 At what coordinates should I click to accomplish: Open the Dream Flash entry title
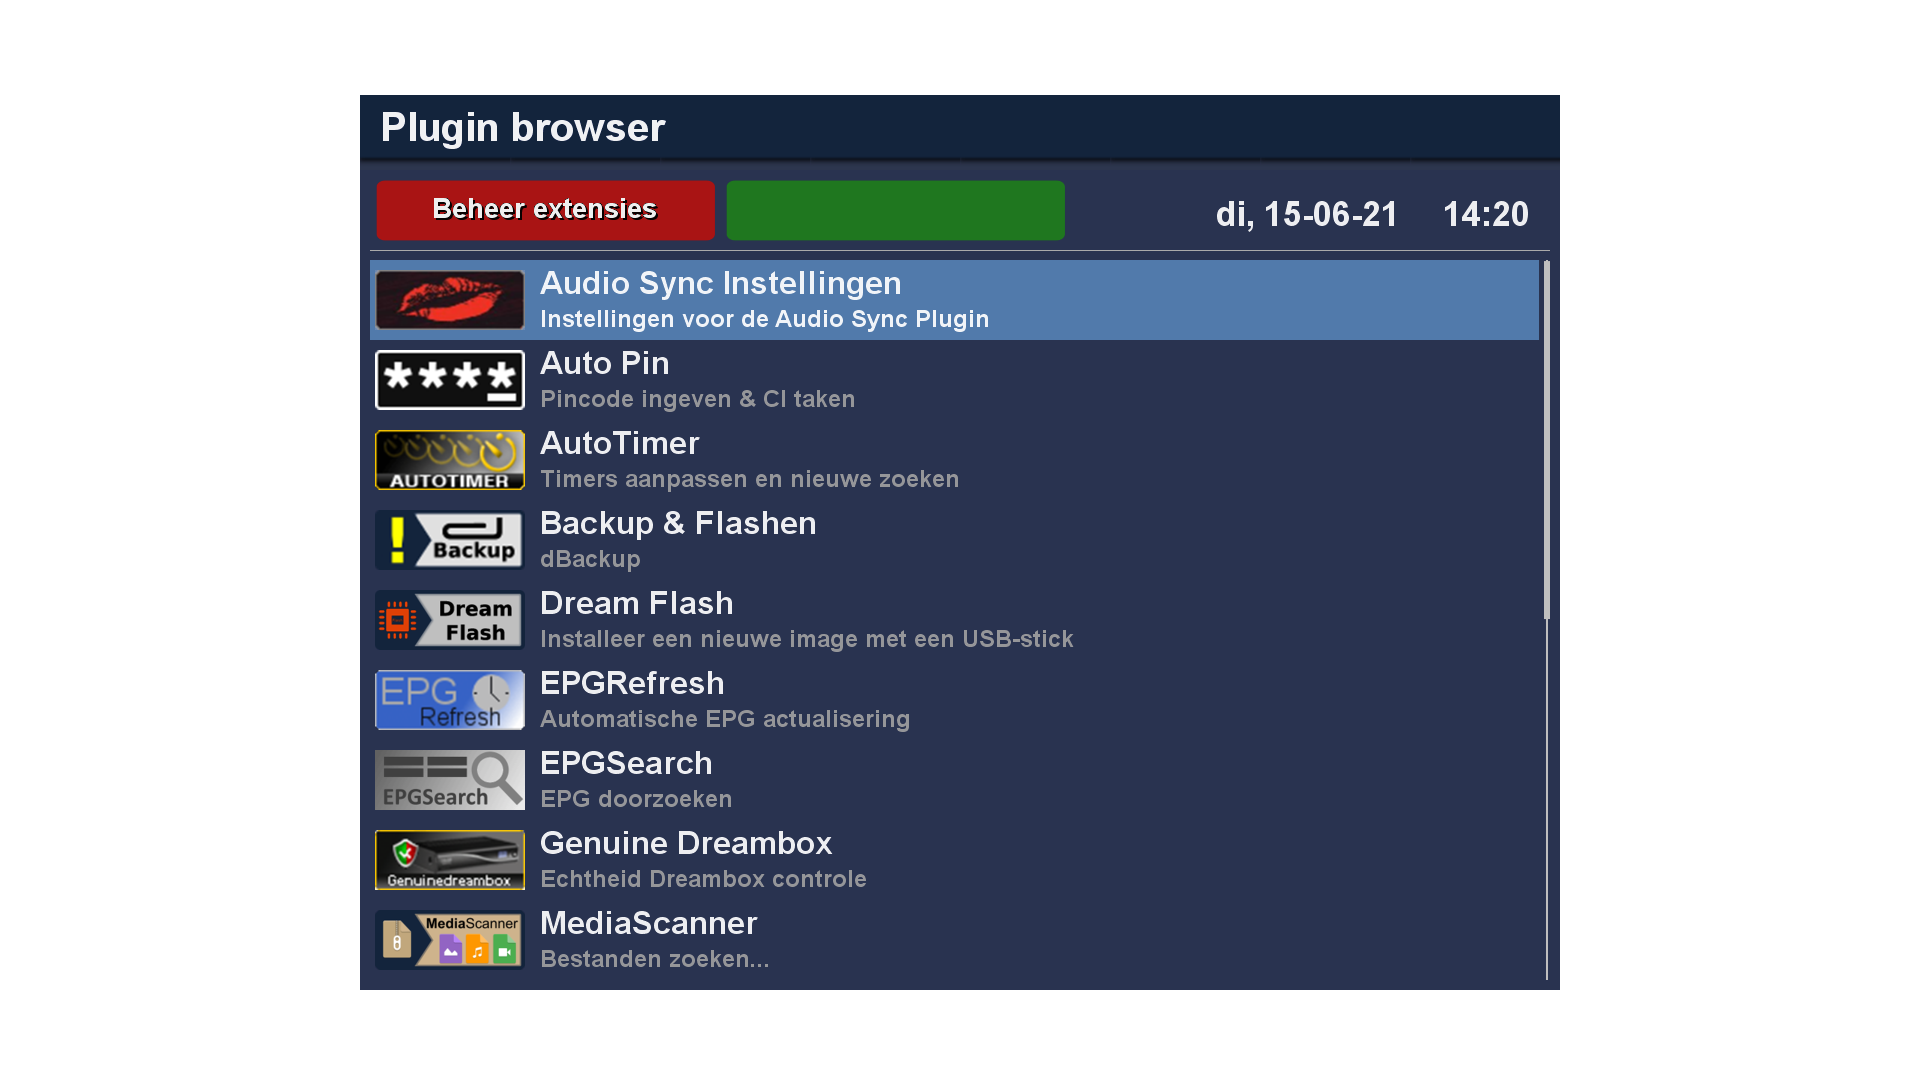point(637,603)
